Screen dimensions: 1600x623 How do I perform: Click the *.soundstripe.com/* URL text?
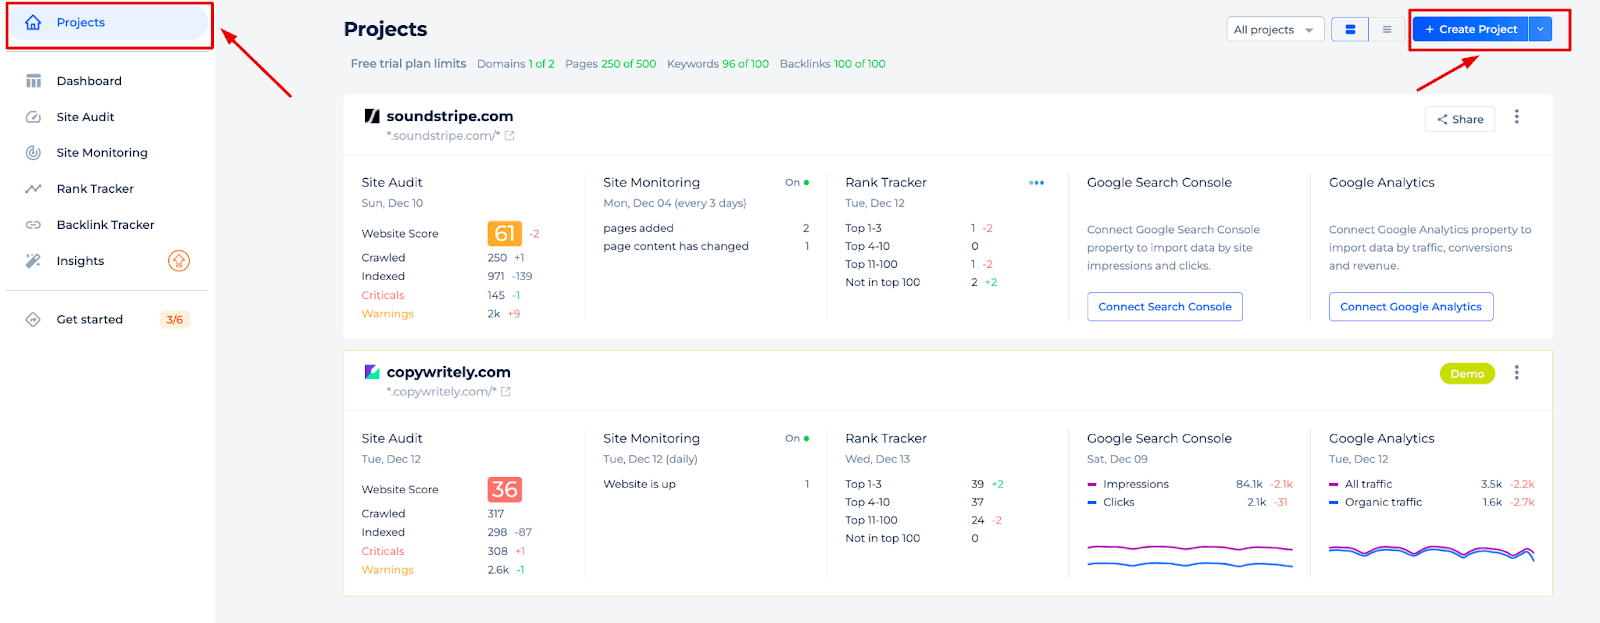click(443, 136)
